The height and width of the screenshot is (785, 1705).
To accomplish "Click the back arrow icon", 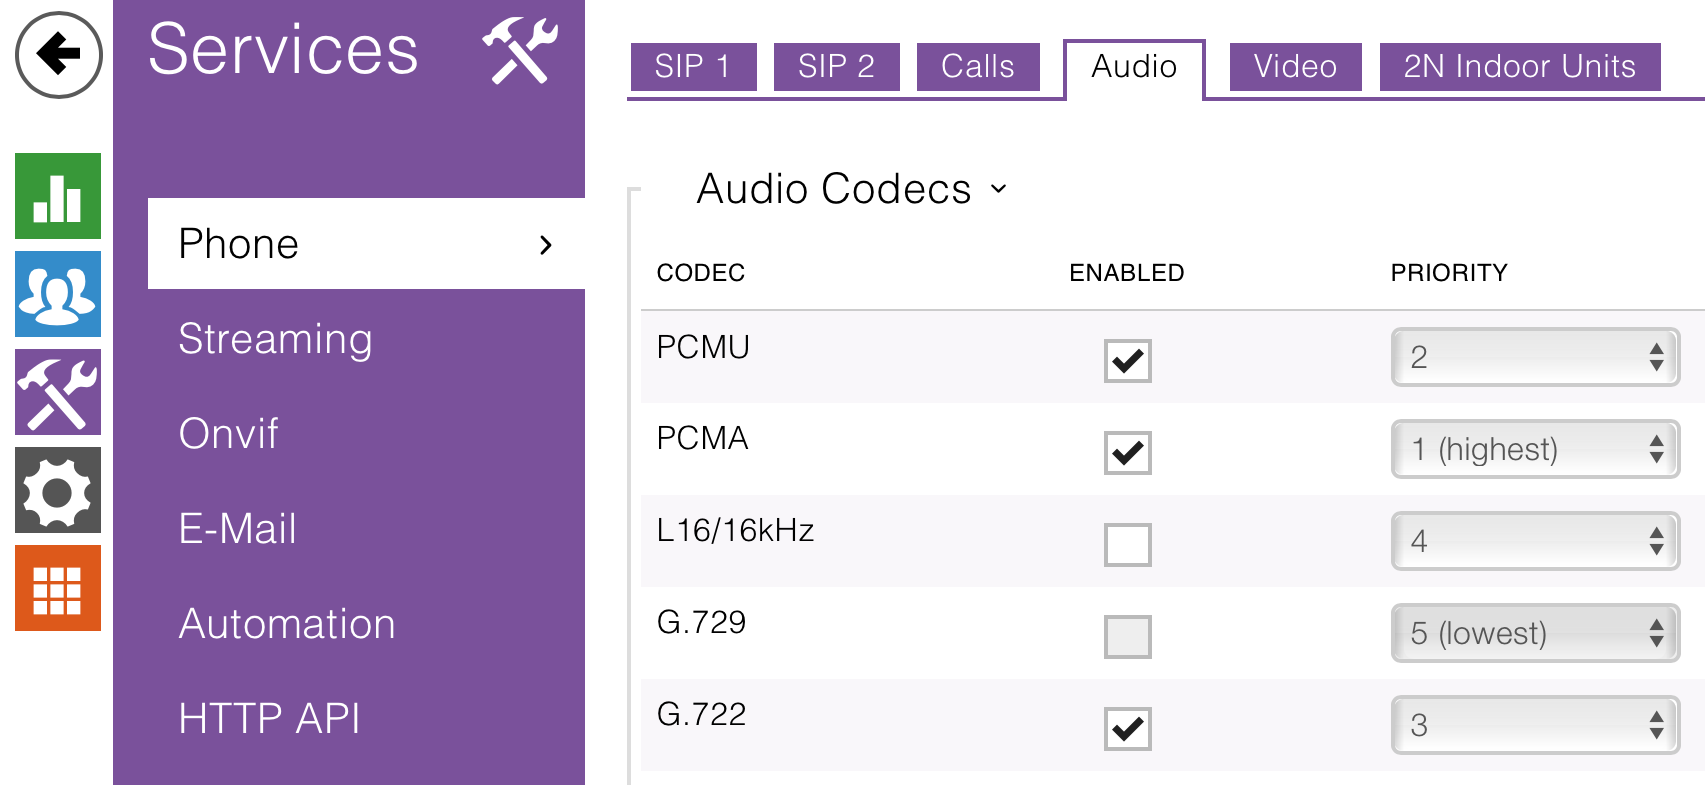I will coord(58,55).
